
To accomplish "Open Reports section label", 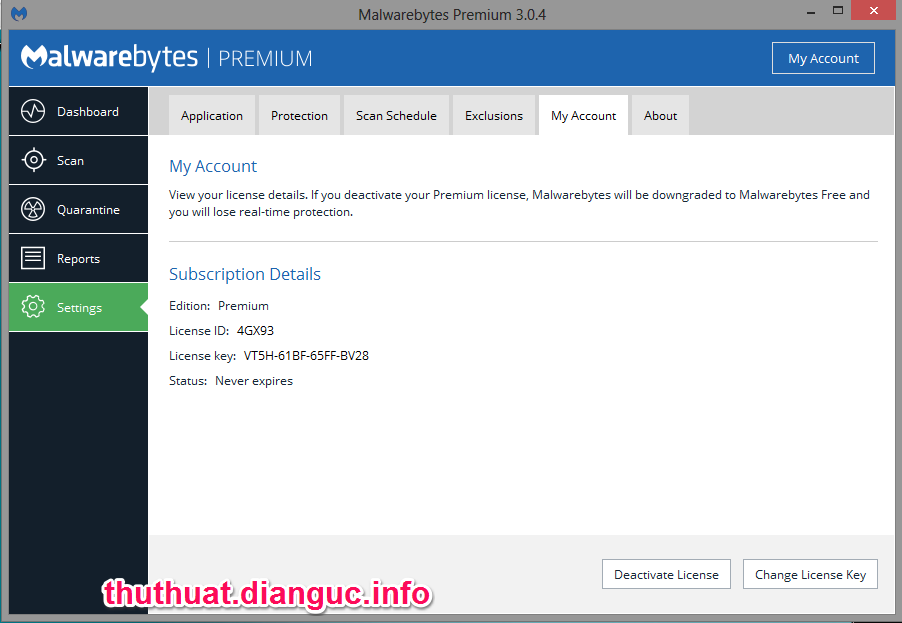I will (78, 259).
